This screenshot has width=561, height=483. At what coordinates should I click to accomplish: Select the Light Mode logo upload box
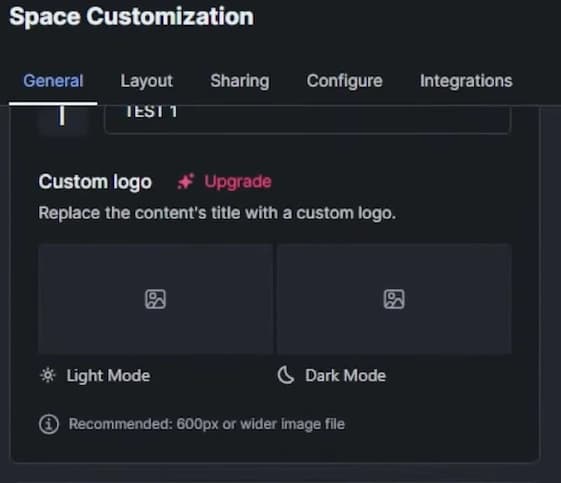156,299
